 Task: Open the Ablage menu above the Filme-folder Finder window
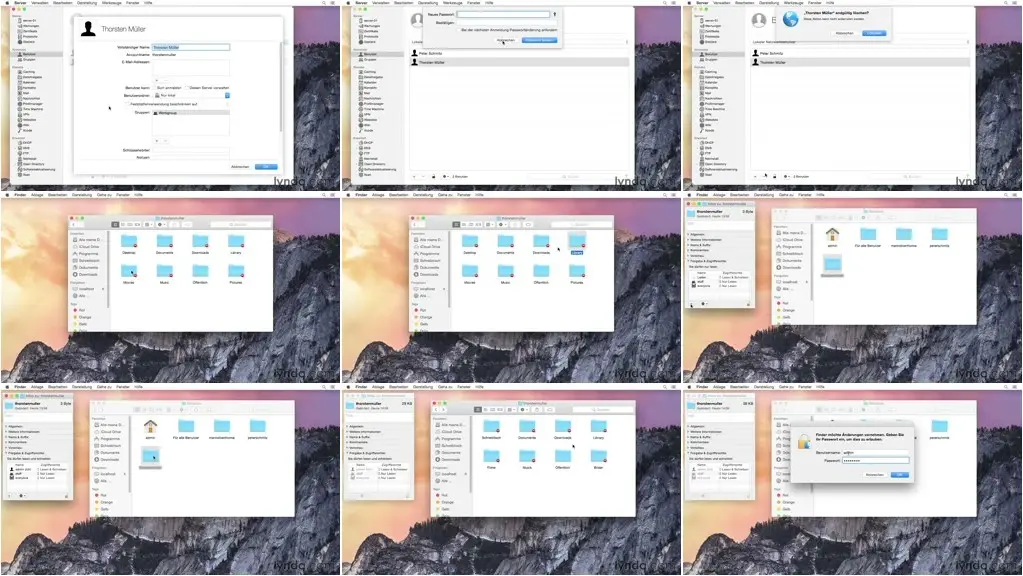tap(378, 386)
